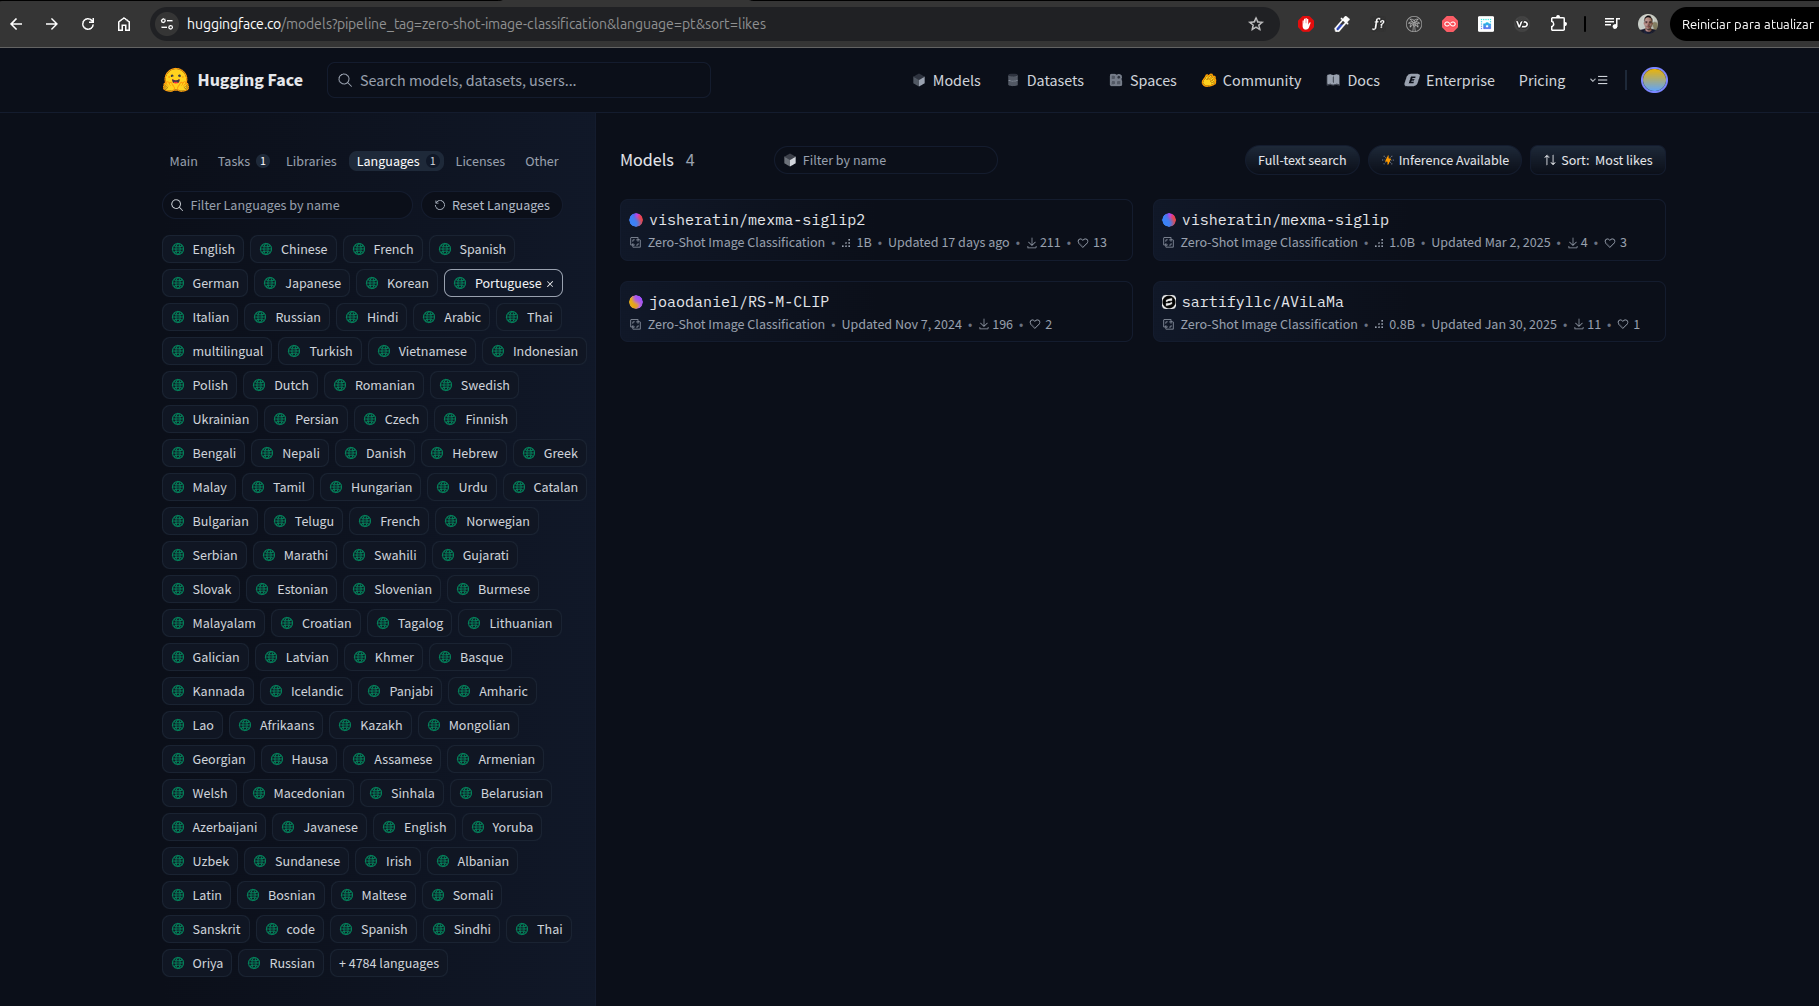Expand the +4784 languages list

388,964
